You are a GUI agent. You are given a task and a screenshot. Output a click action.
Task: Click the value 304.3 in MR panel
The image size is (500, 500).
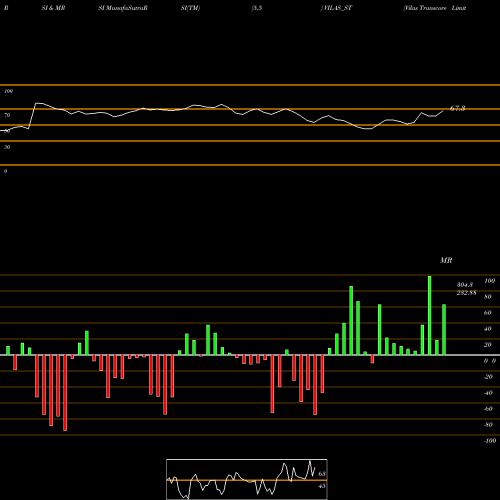click(x=465, y=285)
